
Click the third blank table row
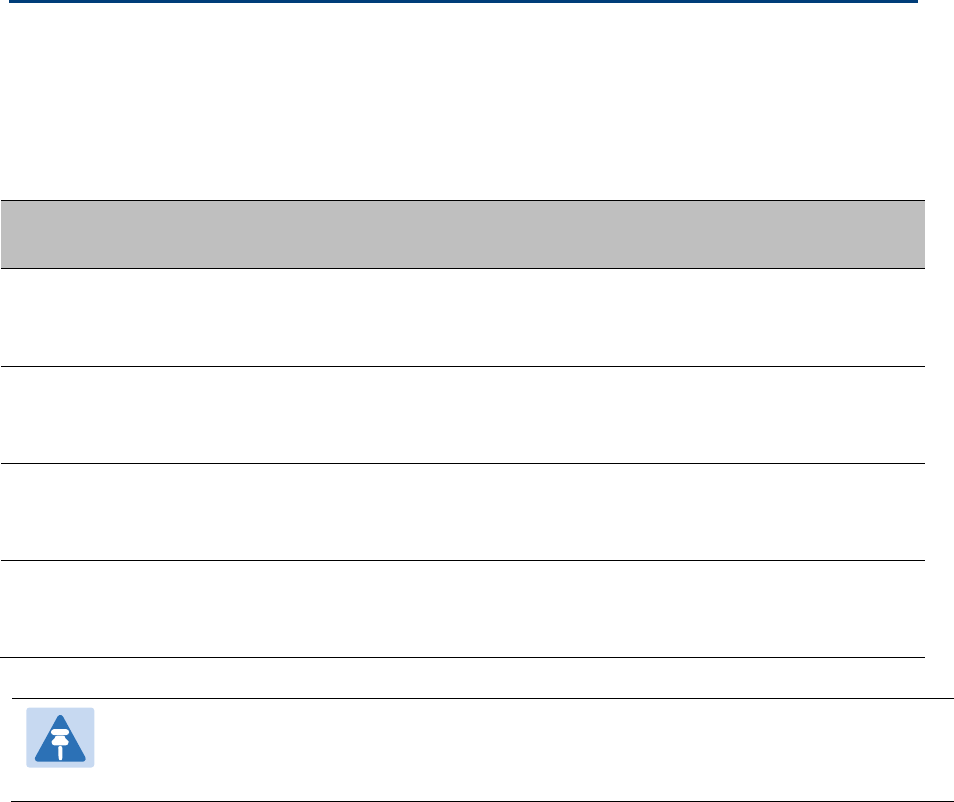click(x=462, y=512)
